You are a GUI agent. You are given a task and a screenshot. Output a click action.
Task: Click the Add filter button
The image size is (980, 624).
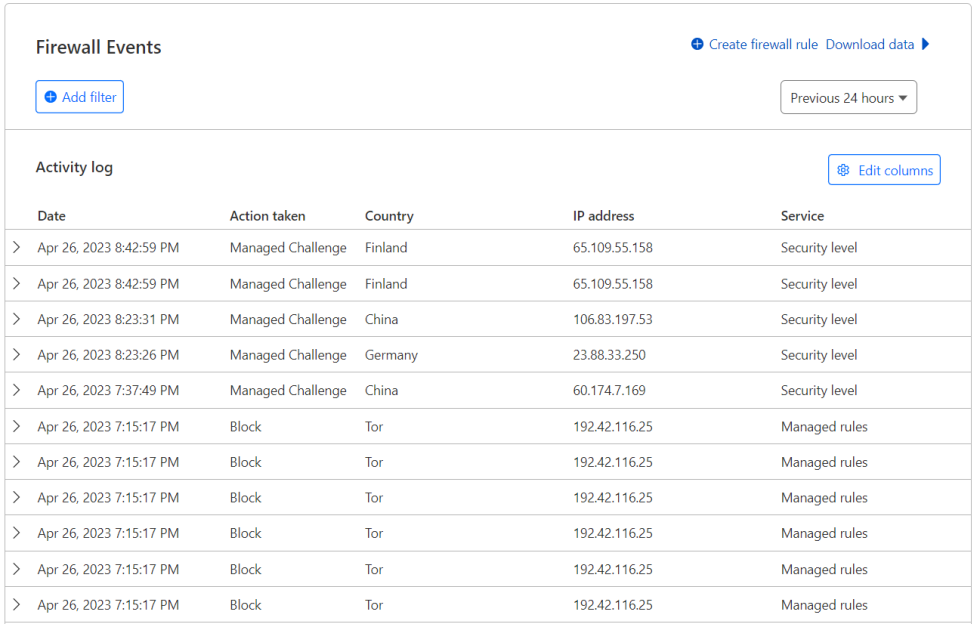79,96
